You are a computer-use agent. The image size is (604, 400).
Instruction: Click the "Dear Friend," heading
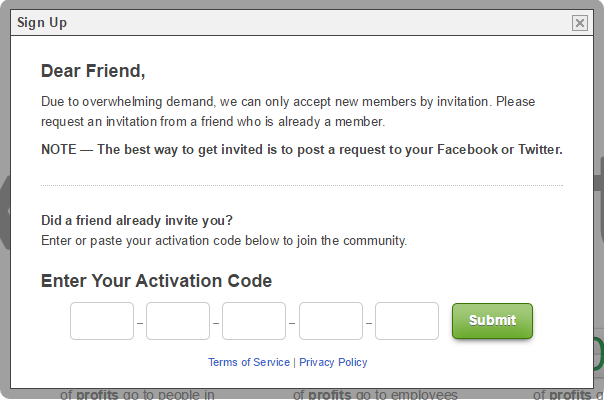click(x=93, y=71)
